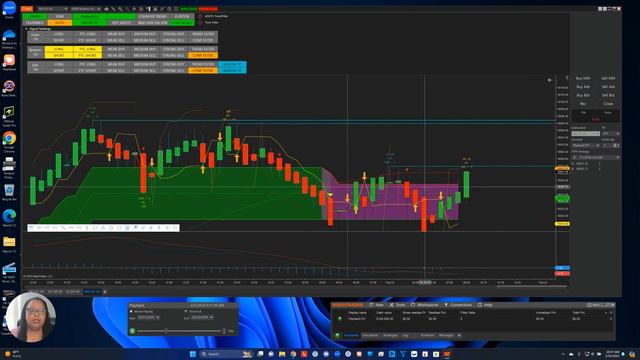Select the Market Replay radio option

(131, 311)
